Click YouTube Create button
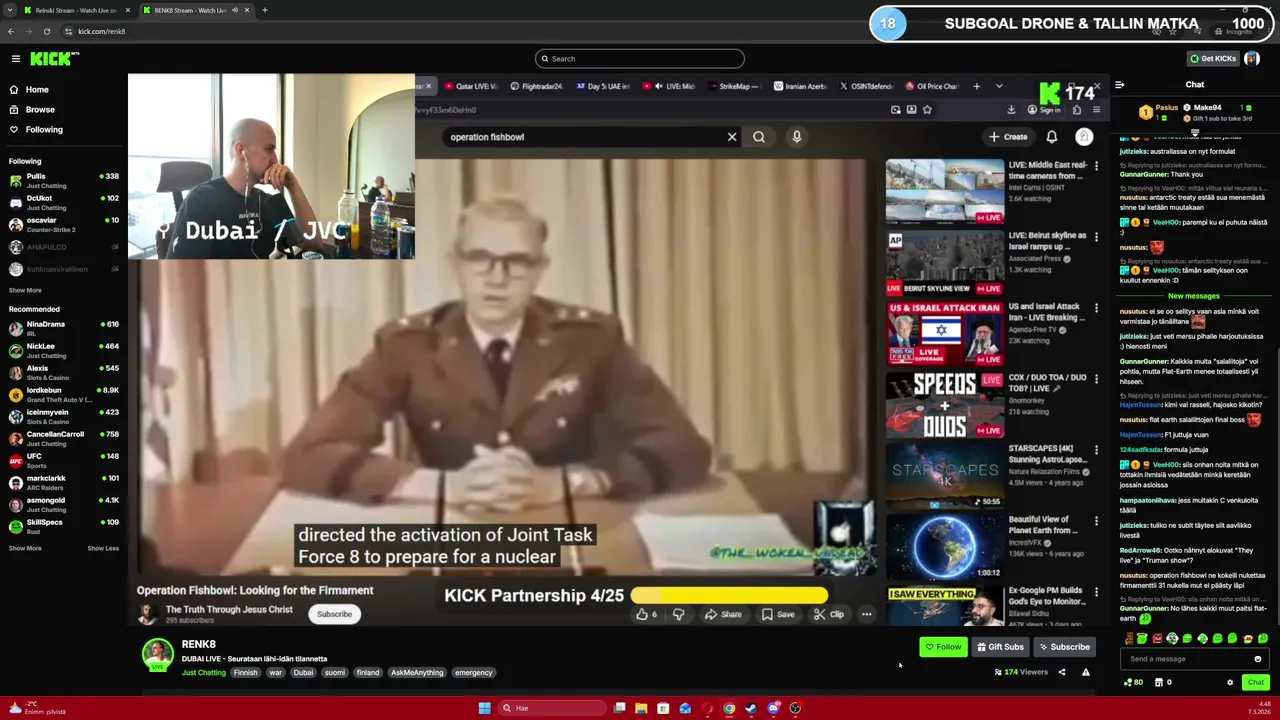Image resolution: width=1280 pixels, height=720 pixels. 1008,137
